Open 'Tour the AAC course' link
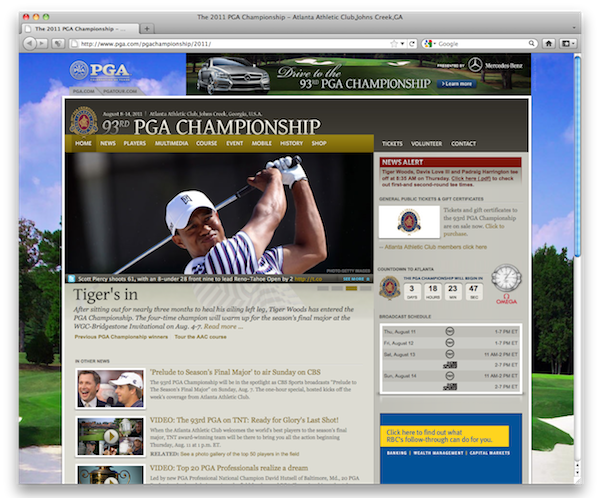The image size is (600, 498). point(201,337)
